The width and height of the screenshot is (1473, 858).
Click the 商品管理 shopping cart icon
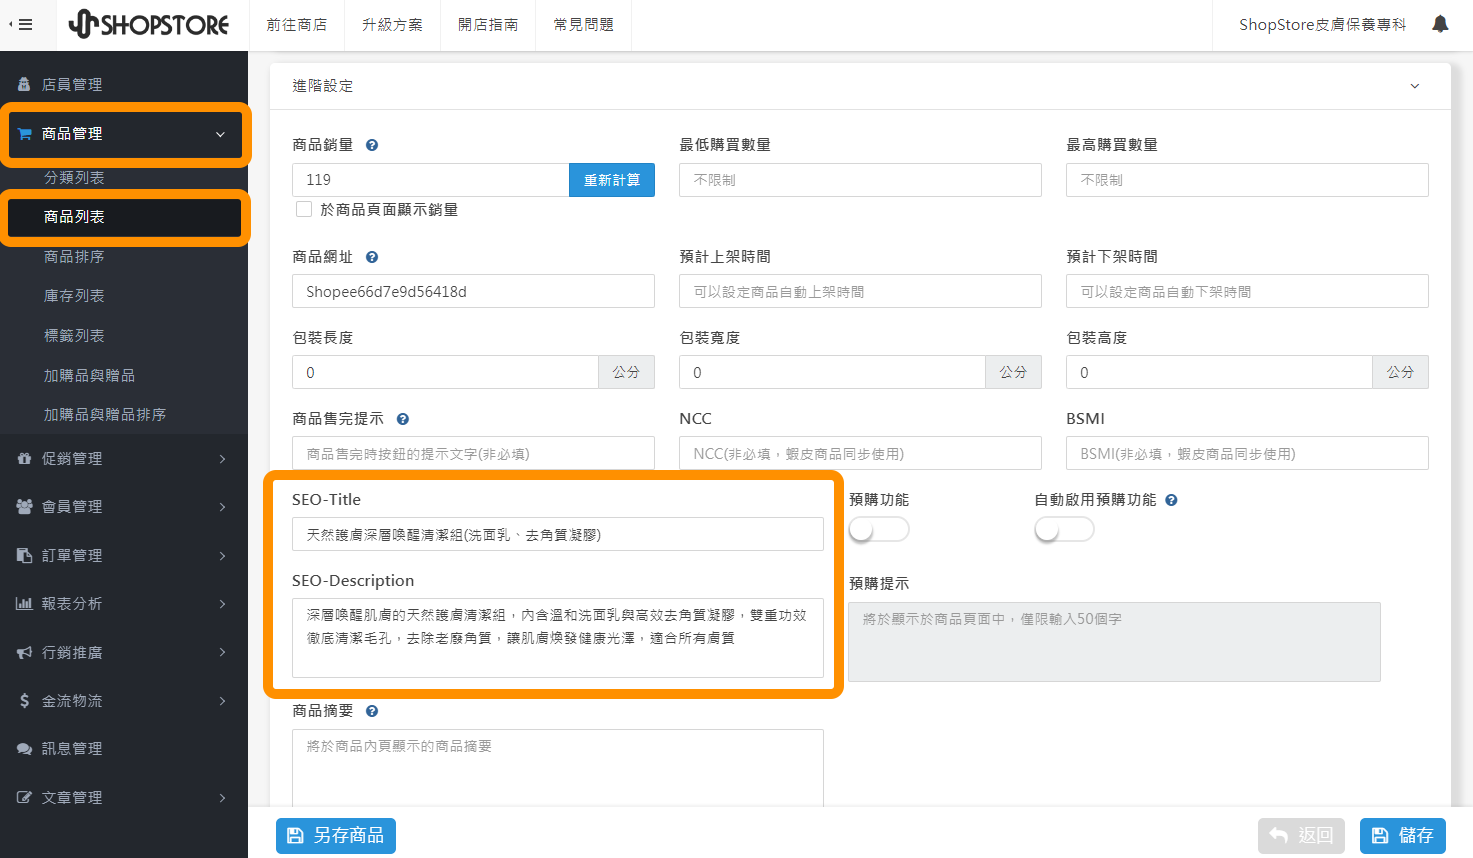(x=25, y=134)
